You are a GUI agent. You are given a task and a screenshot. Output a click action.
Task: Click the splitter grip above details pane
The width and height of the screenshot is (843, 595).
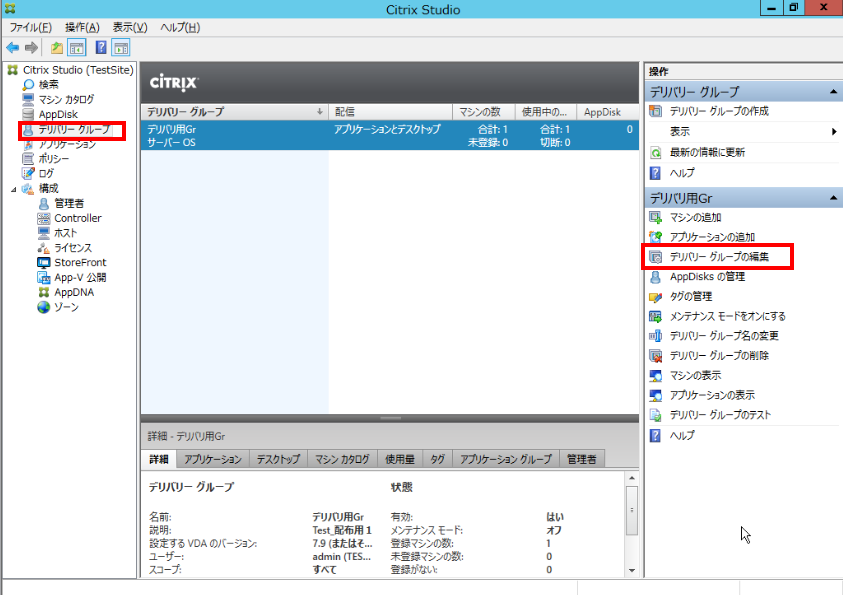click(390, 418)
